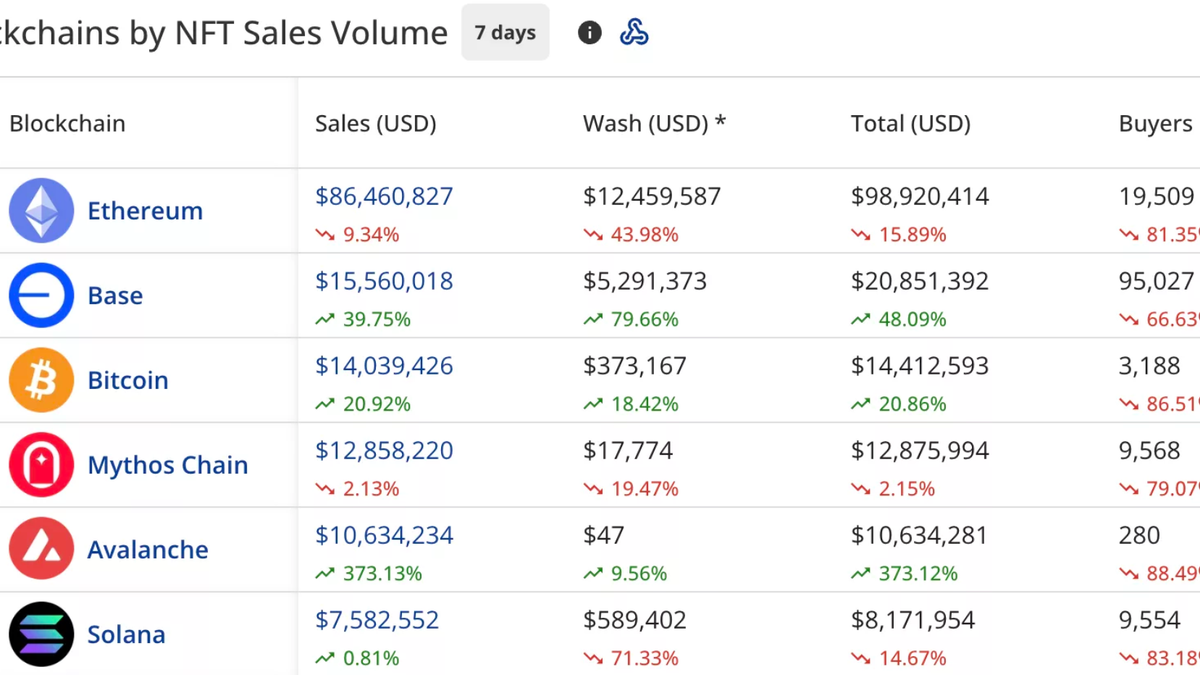
Task: Click the blue knot icon in header
Action: coord(634,33)
